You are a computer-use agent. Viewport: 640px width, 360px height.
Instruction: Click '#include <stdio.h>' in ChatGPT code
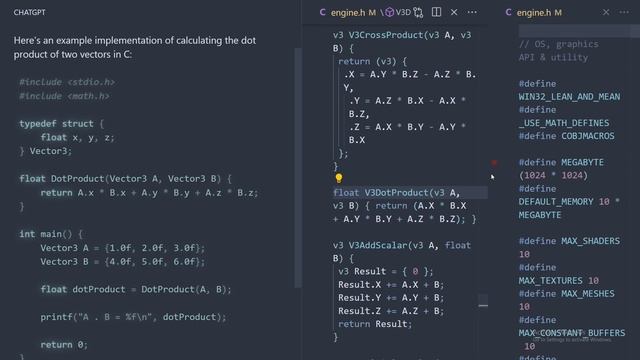(x=67, y=82)
